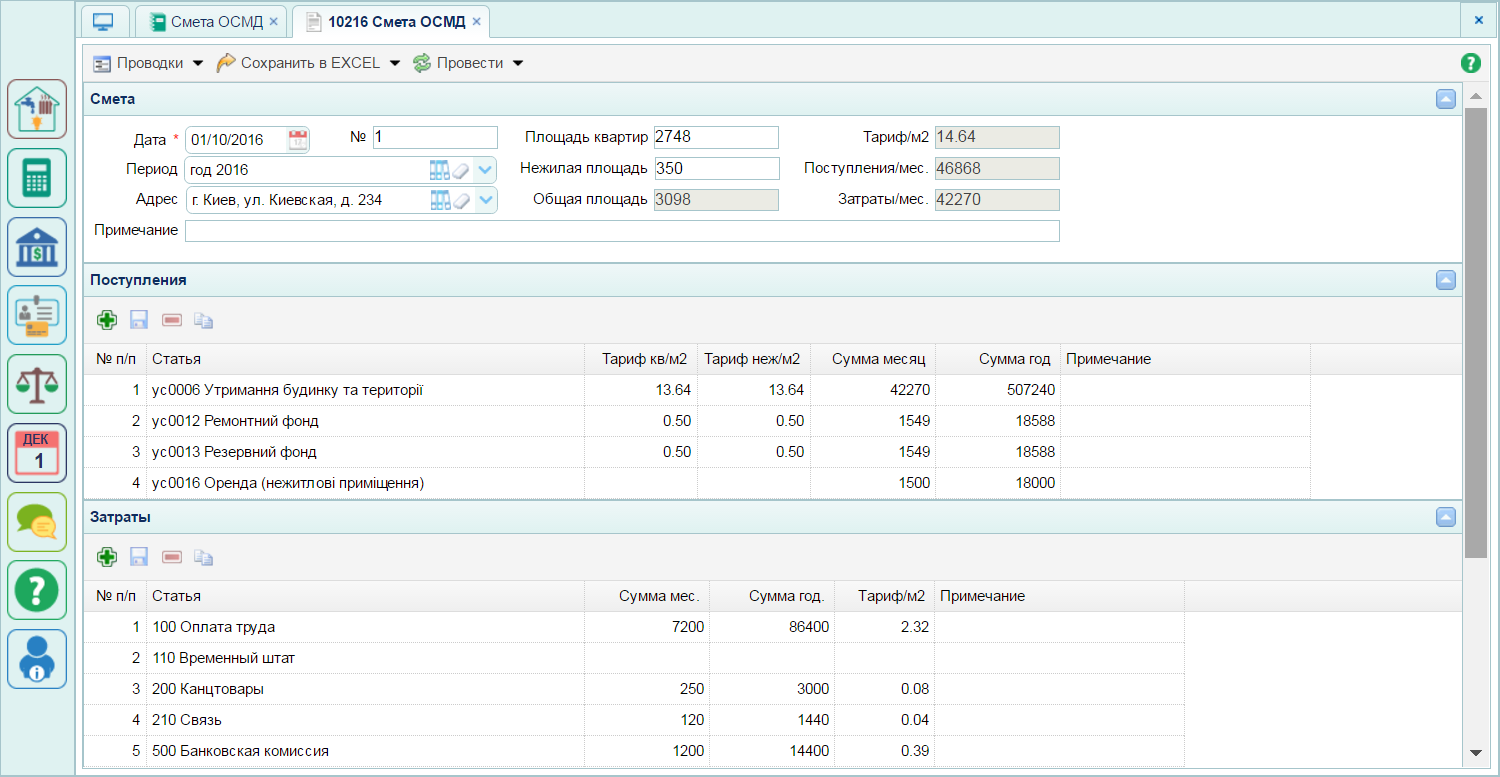Open the calculator sidebar icon
Image resolution: width=1500 pixels, height=777 pixels.
pos(37,178)
